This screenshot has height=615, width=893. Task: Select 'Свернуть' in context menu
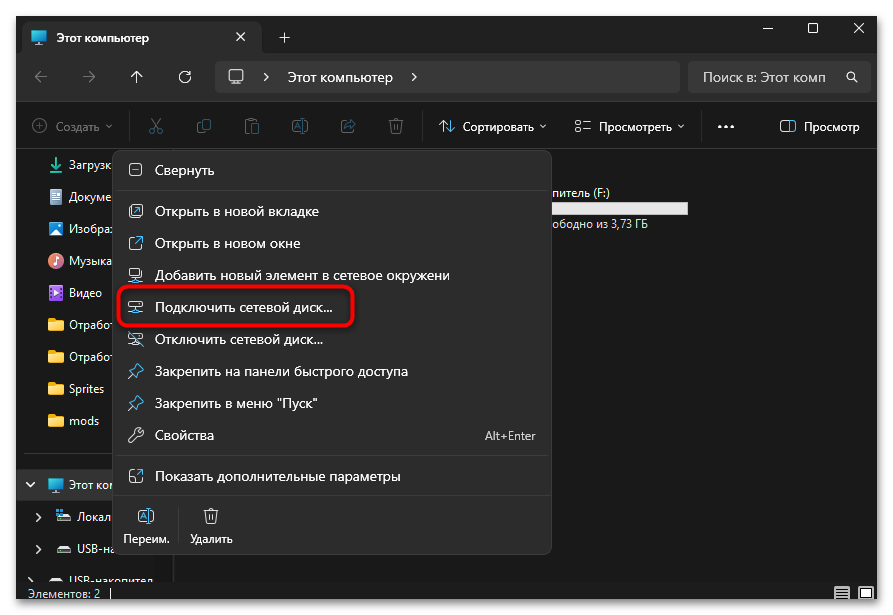(333, 170)
